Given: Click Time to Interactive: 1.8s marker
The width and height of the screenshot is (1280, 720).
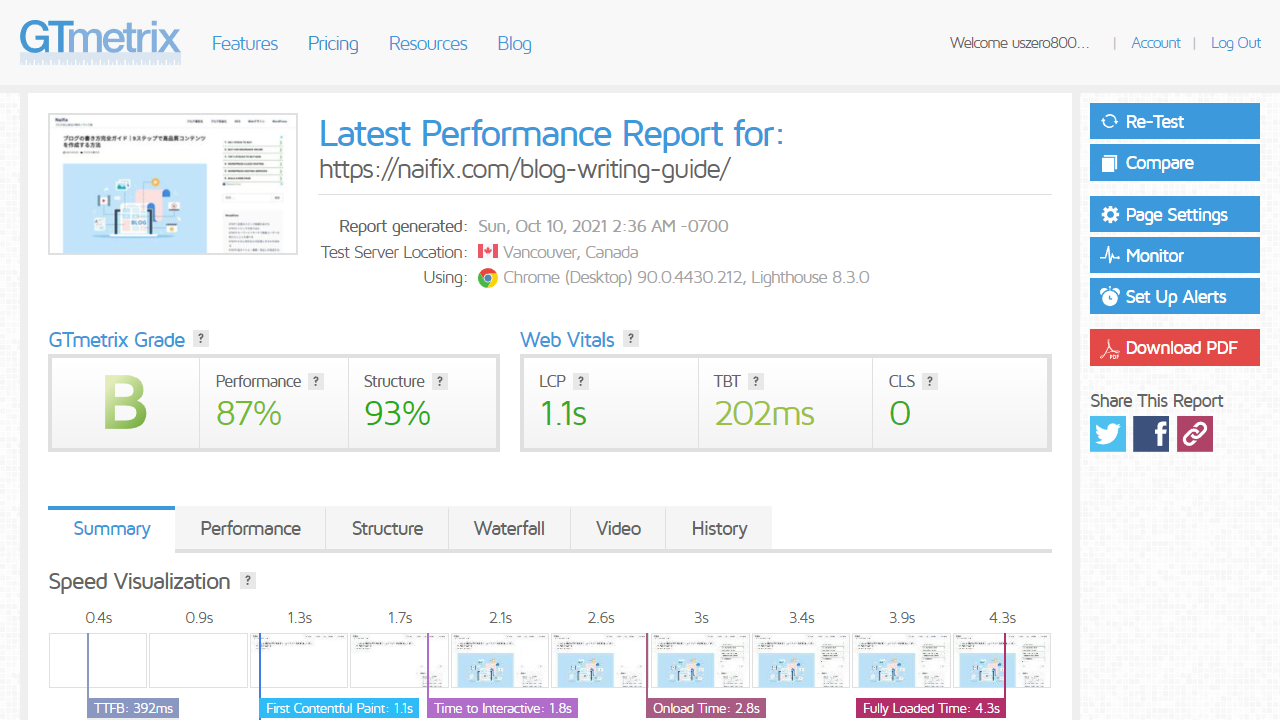Looking at the screenshot, I should click(x=503, y=708).
